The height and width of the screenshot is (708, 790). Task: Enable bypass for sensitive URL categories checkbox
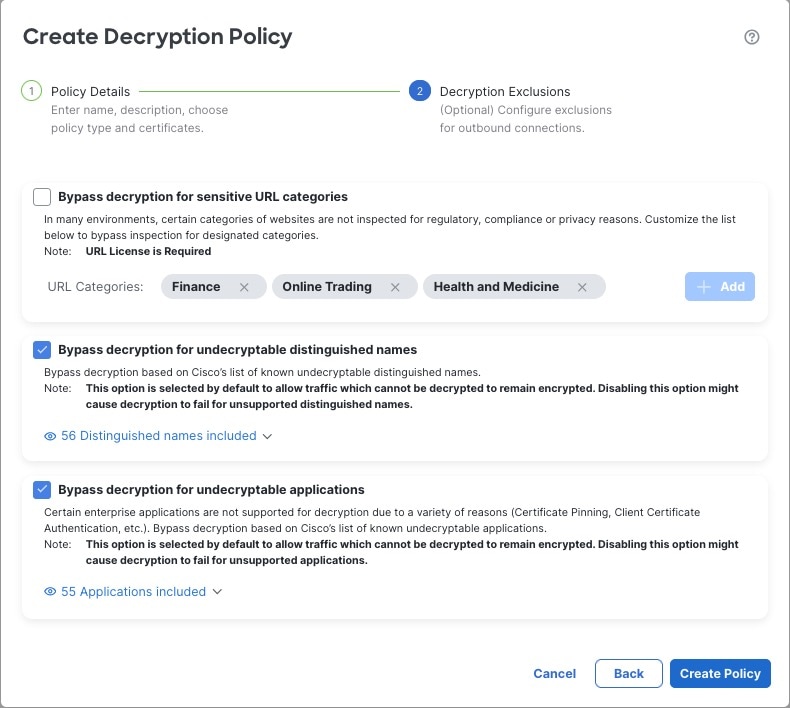pyautogui.click(x=42, y=197)
